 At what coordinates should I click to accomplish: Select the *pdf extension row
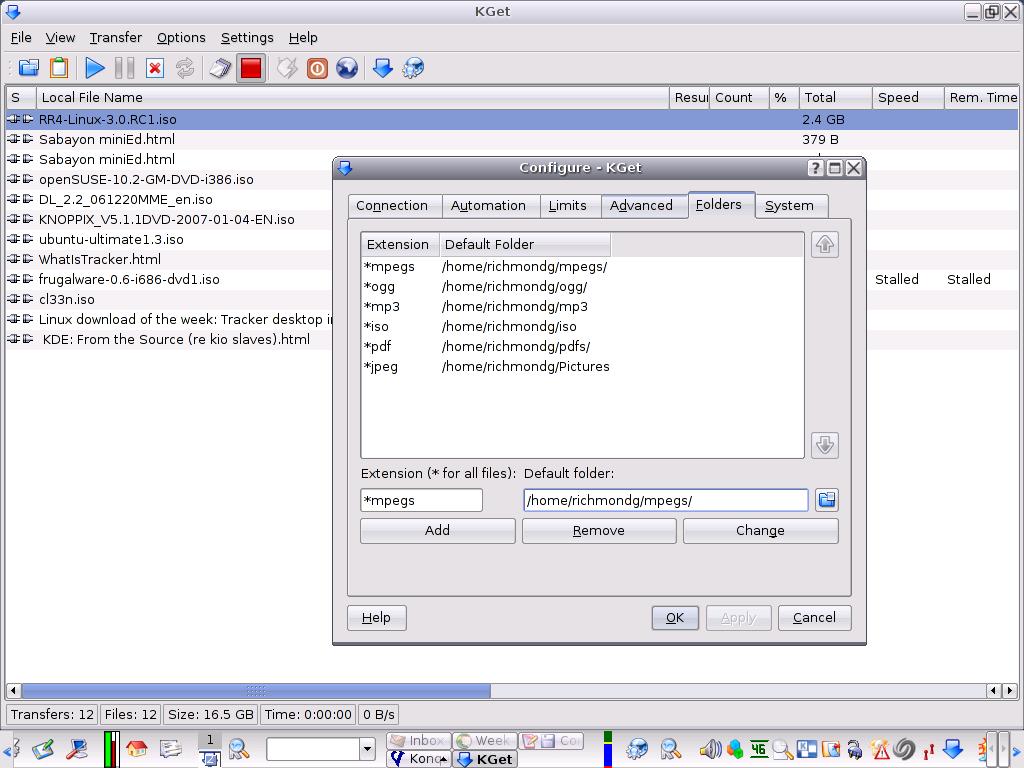point(582,347)
